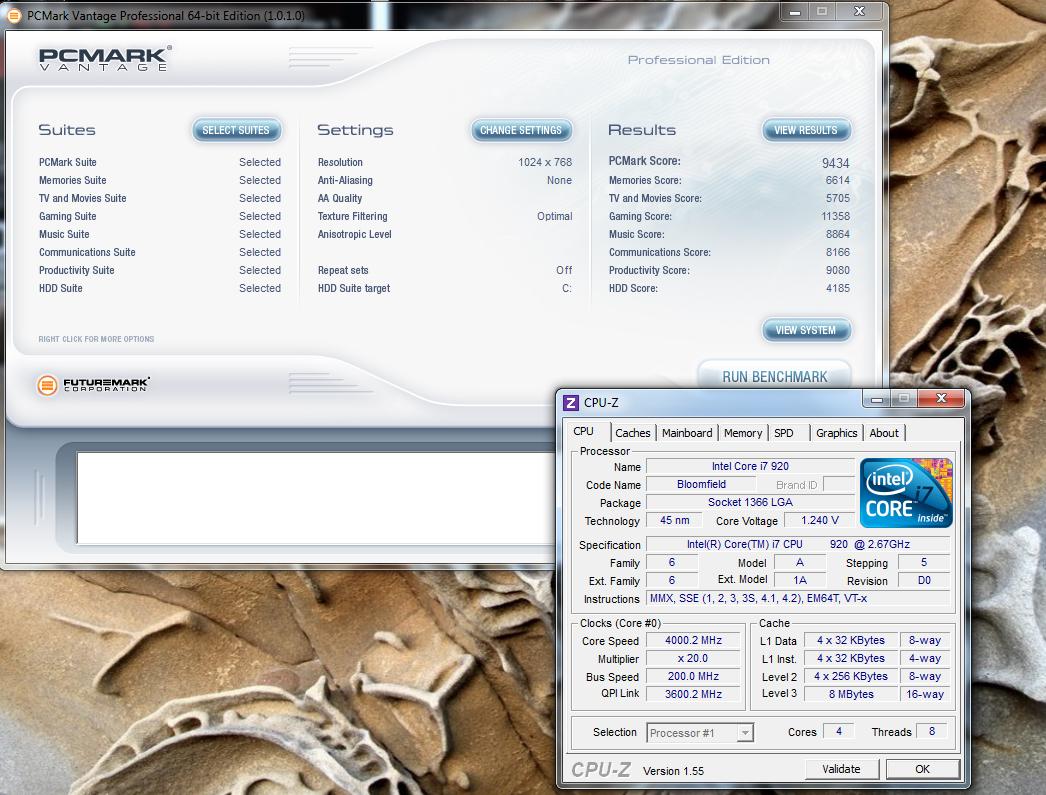The image size is (1046, 795).
Task: Click TV and Movies Score value 5705
Action: 837,198
